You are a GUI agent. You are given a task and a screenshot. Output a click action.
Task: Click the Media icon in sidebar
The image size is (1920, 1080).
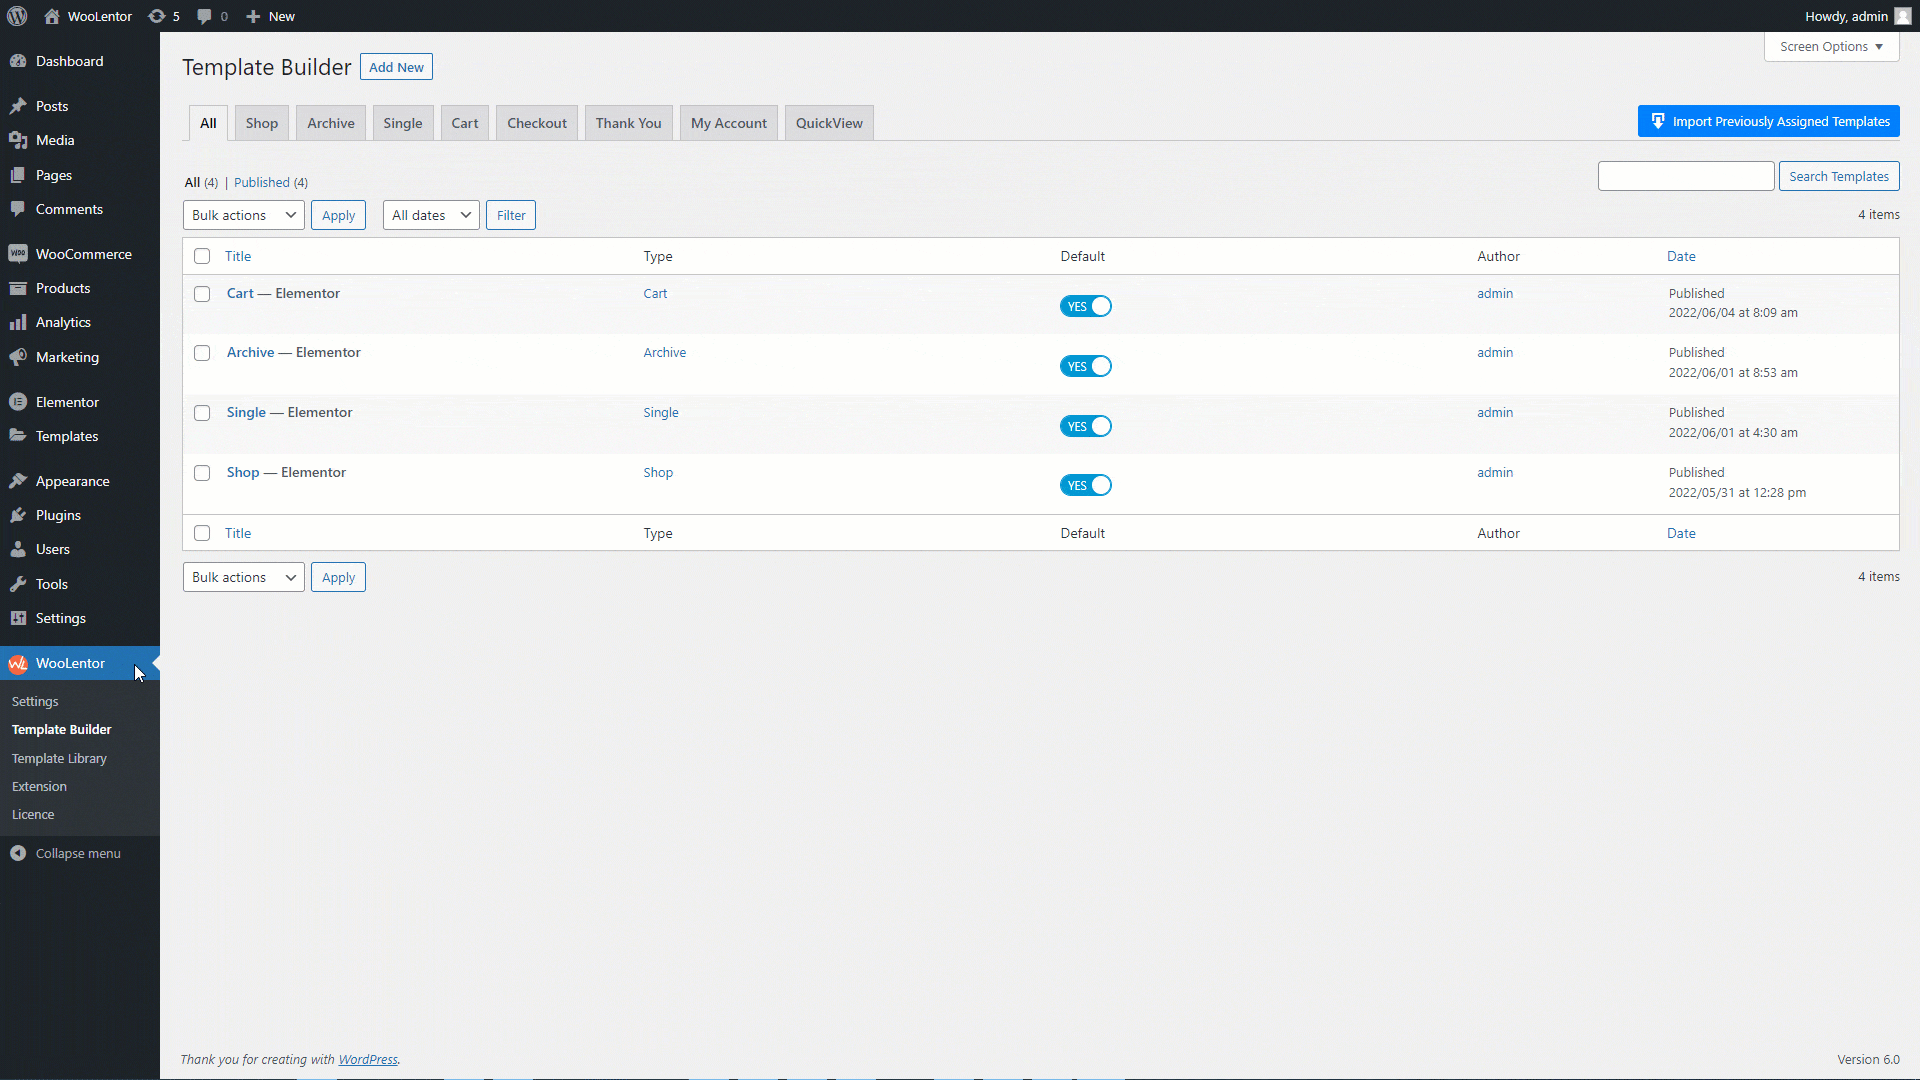coord(18,140)
